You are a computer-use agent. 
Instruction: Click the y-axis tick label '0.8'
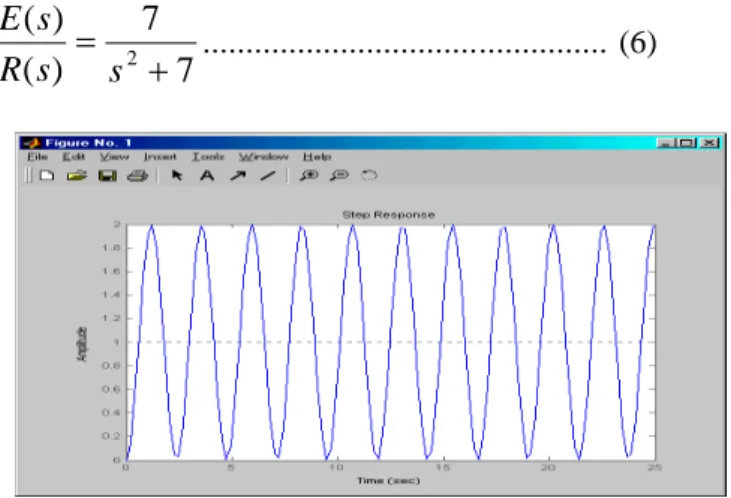(x=112, y=366)
